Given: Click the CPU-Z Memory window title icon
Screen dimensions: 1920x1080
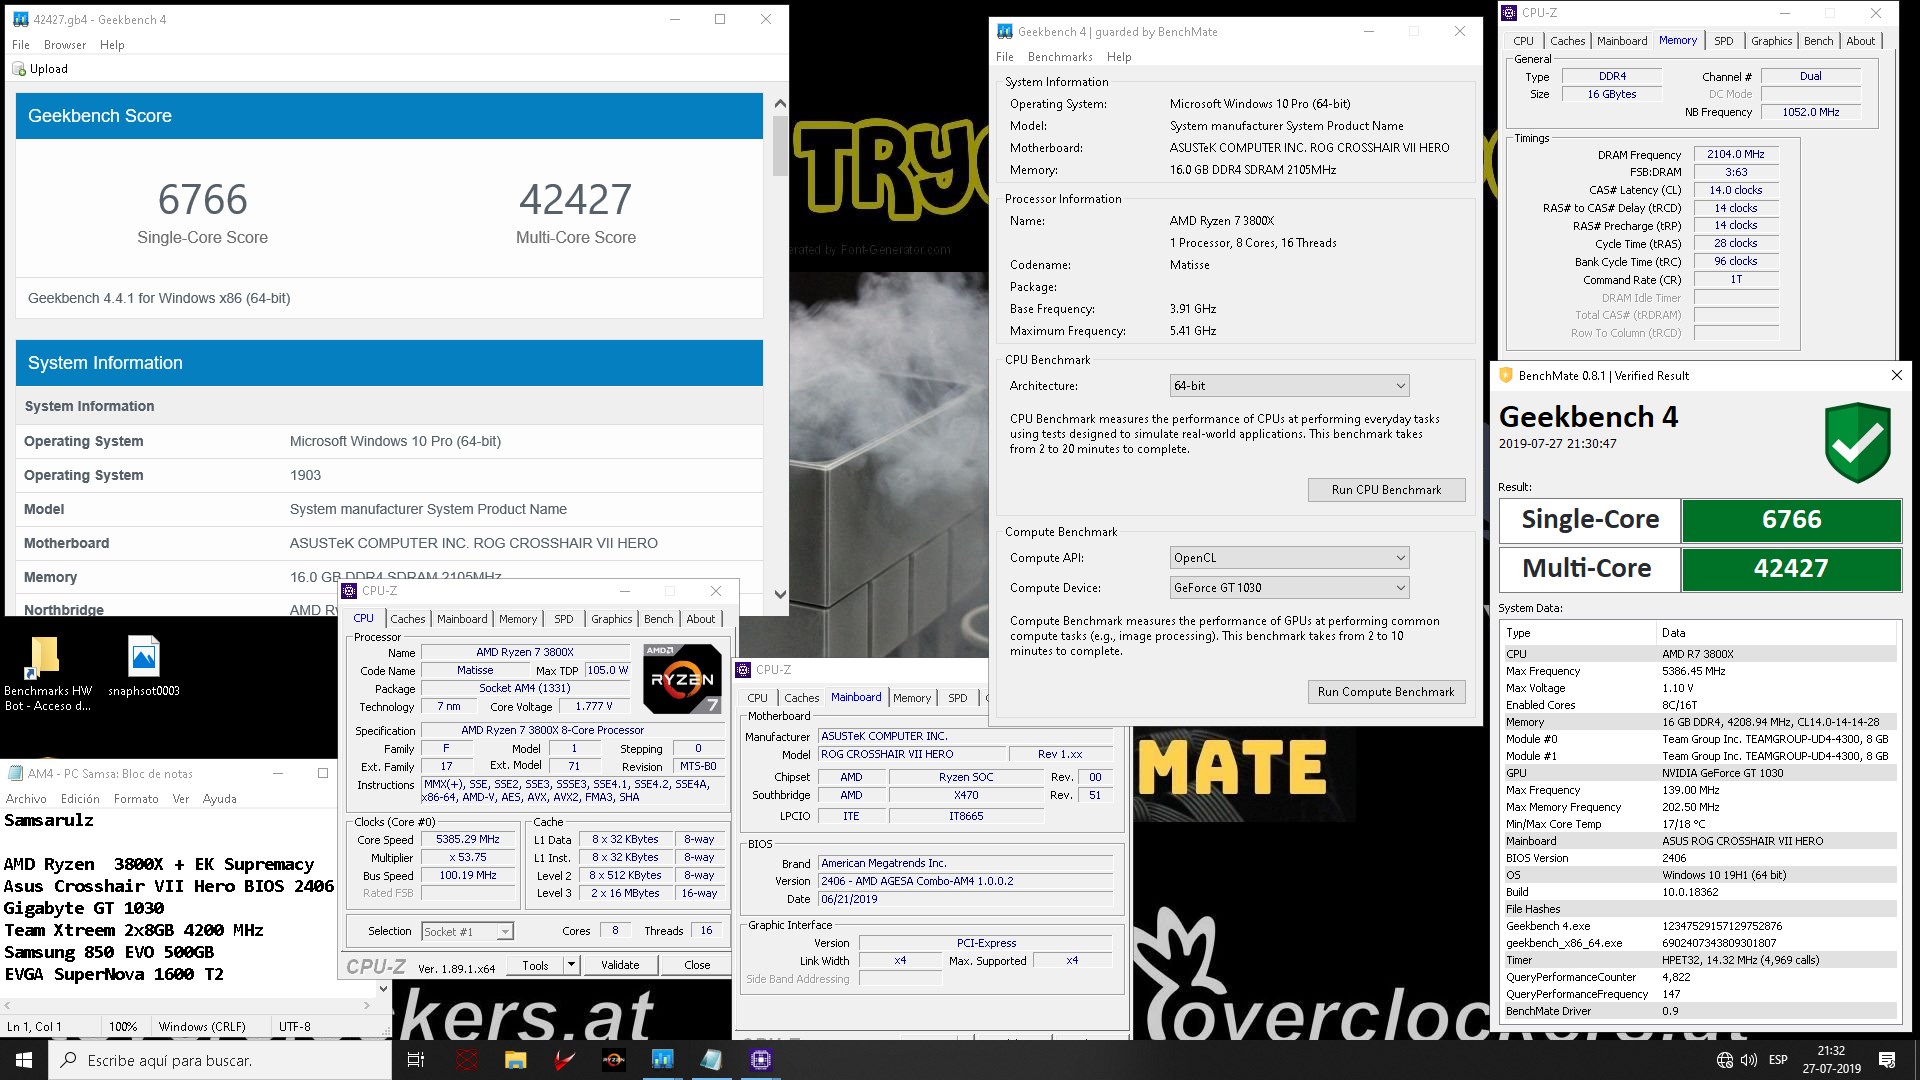Looking at the screenshot, I should click(1508, 13).
